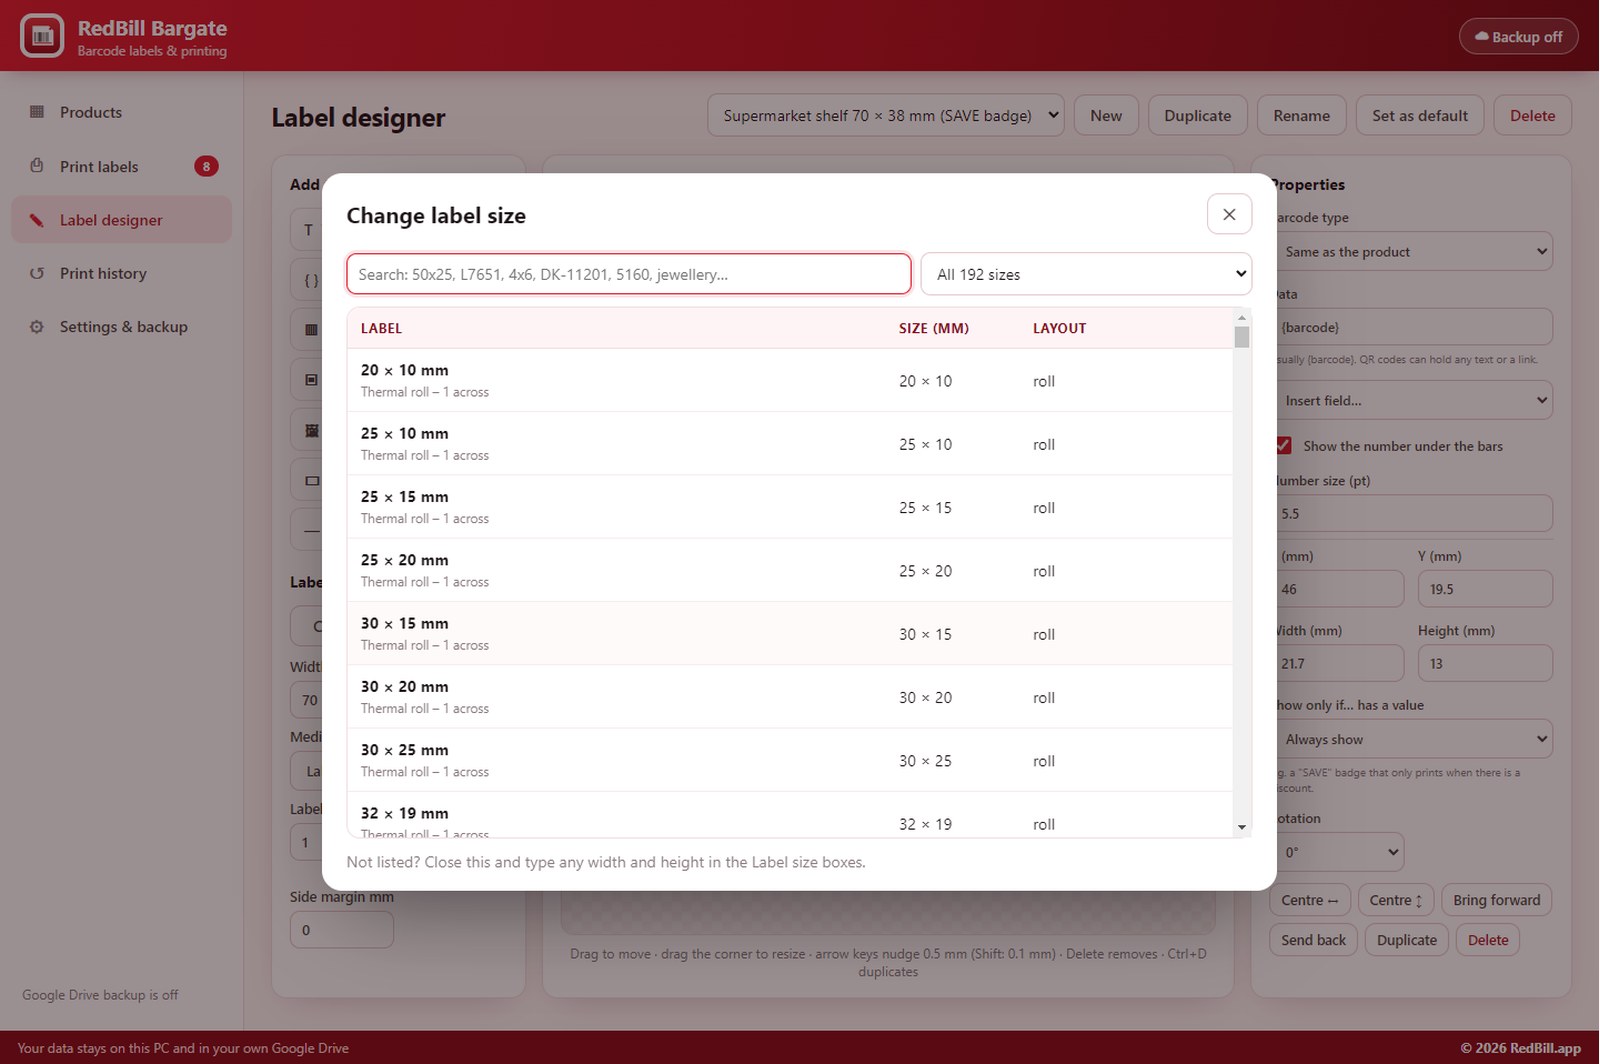Select the 30 × 15 mm label row
Viewport: 1600px width, 1064px height.
(x=790, y=633)
